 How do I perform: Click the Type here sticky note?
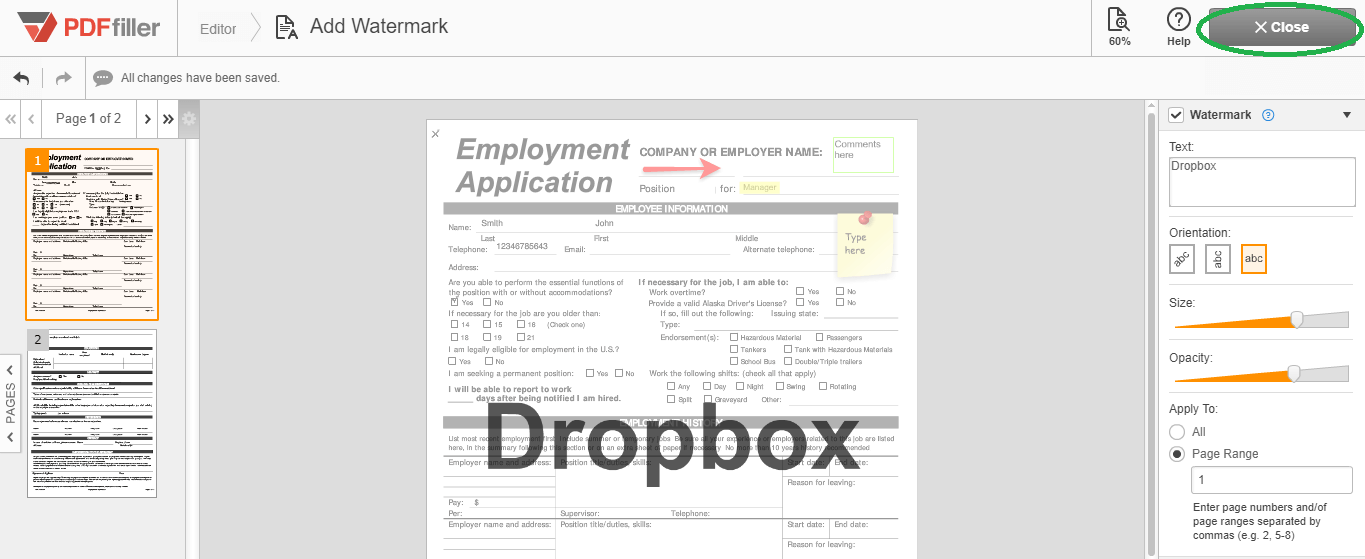865,243
